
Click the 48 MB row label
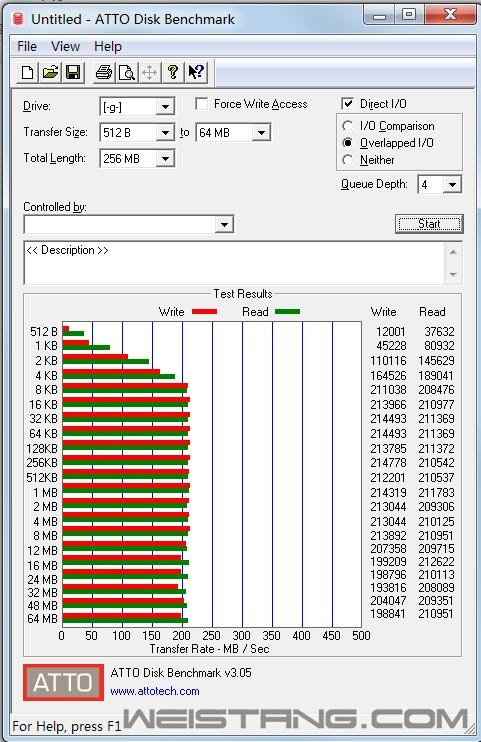(42, 606)
